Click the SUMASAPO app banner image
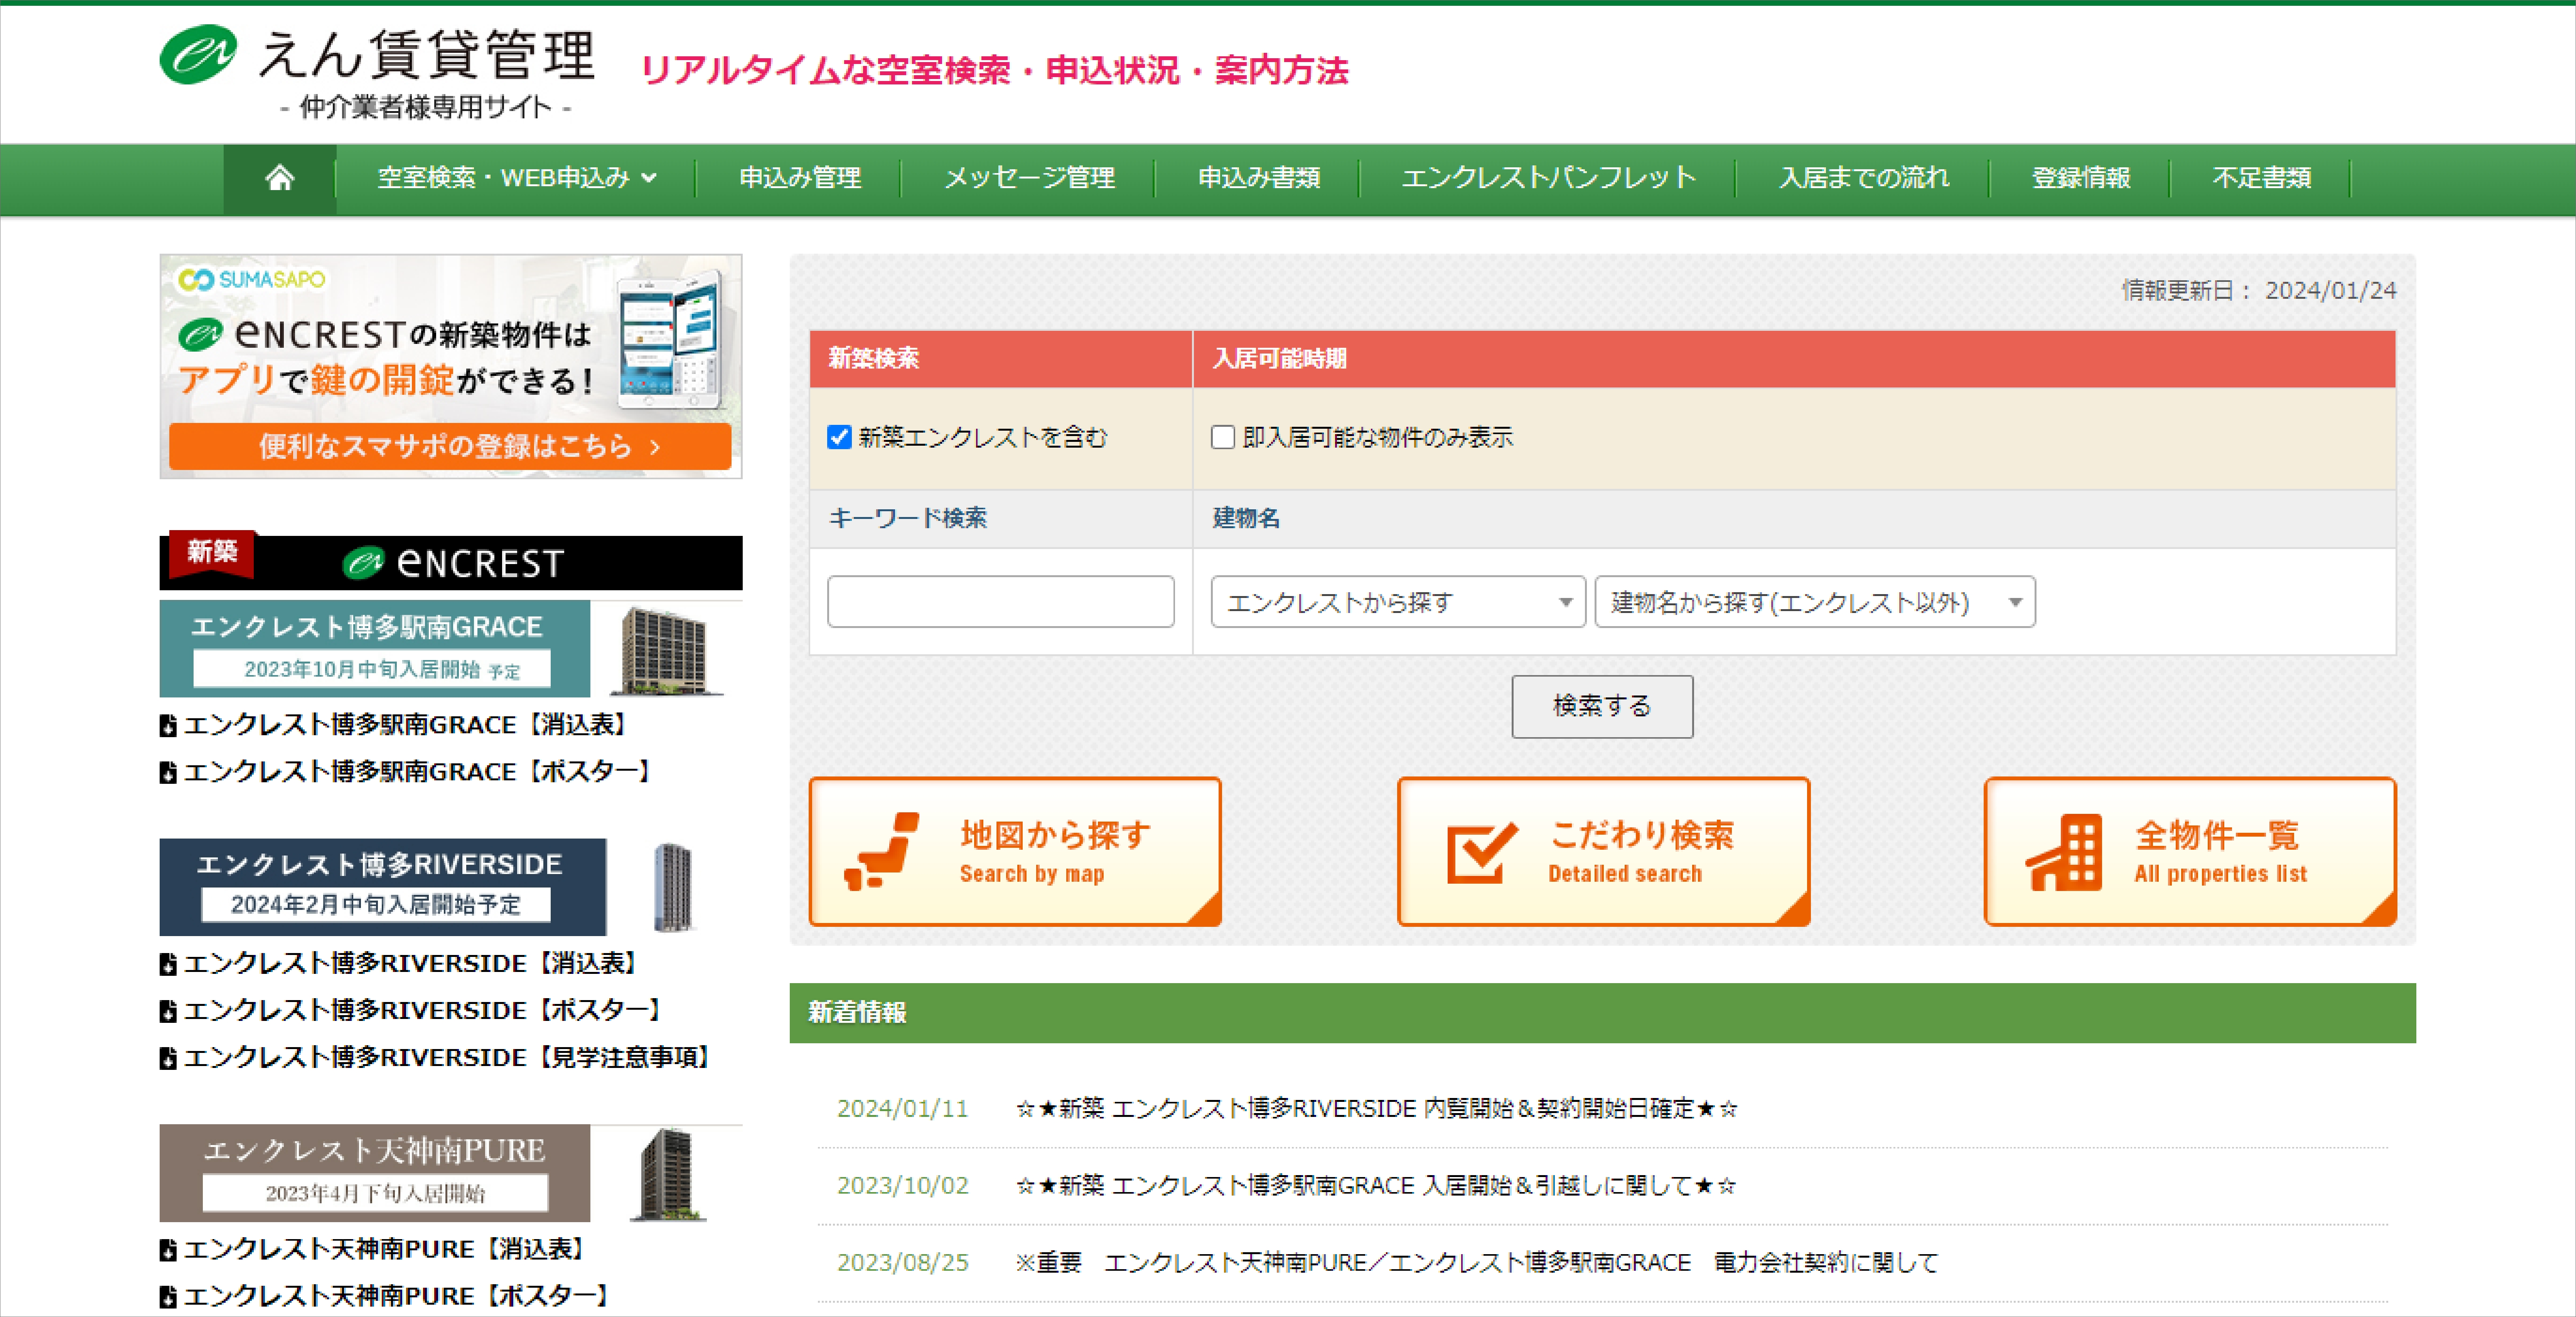The image size is (2576, 1317). [451, 366]
